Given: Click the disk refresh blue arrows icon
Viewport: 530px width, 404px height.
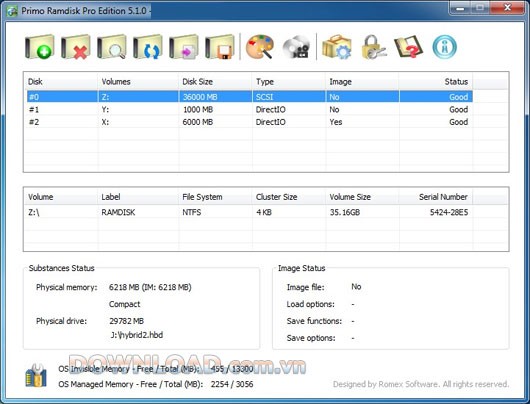Looking at the screenshot, I should click(x=148, y=47).
